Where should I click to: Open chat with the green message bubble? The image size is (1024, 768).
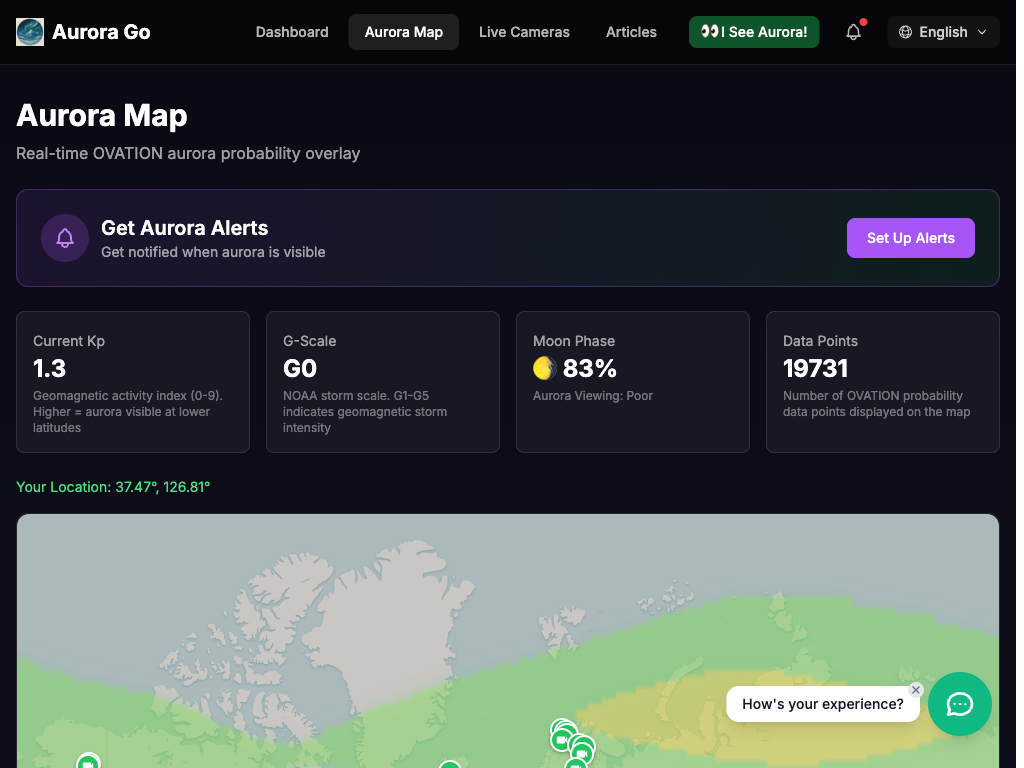pyautogui.click(x=959, y=704)
